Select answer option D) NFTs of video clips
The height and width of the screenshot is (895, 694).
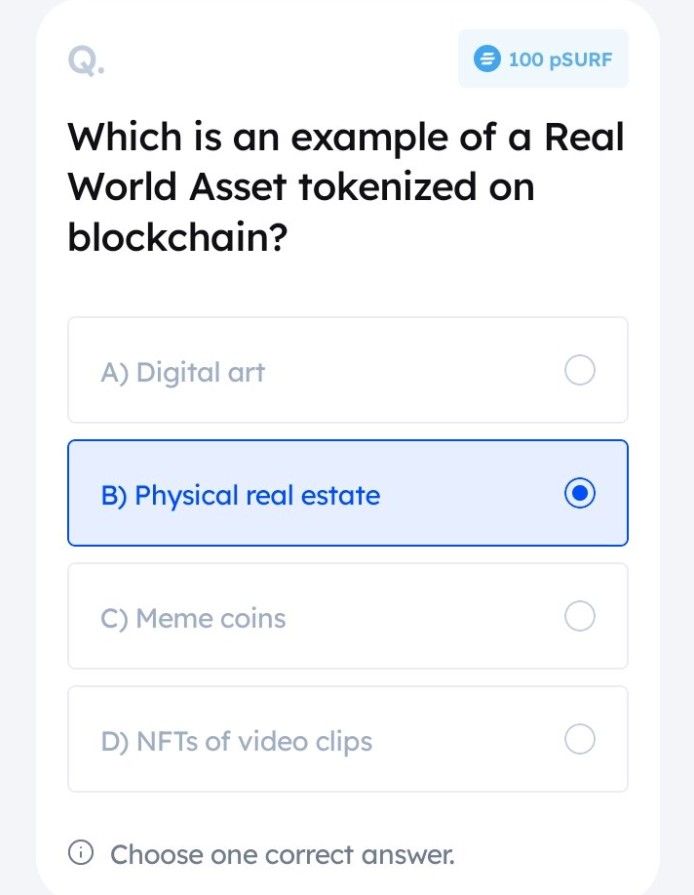[x=347, y=739]
